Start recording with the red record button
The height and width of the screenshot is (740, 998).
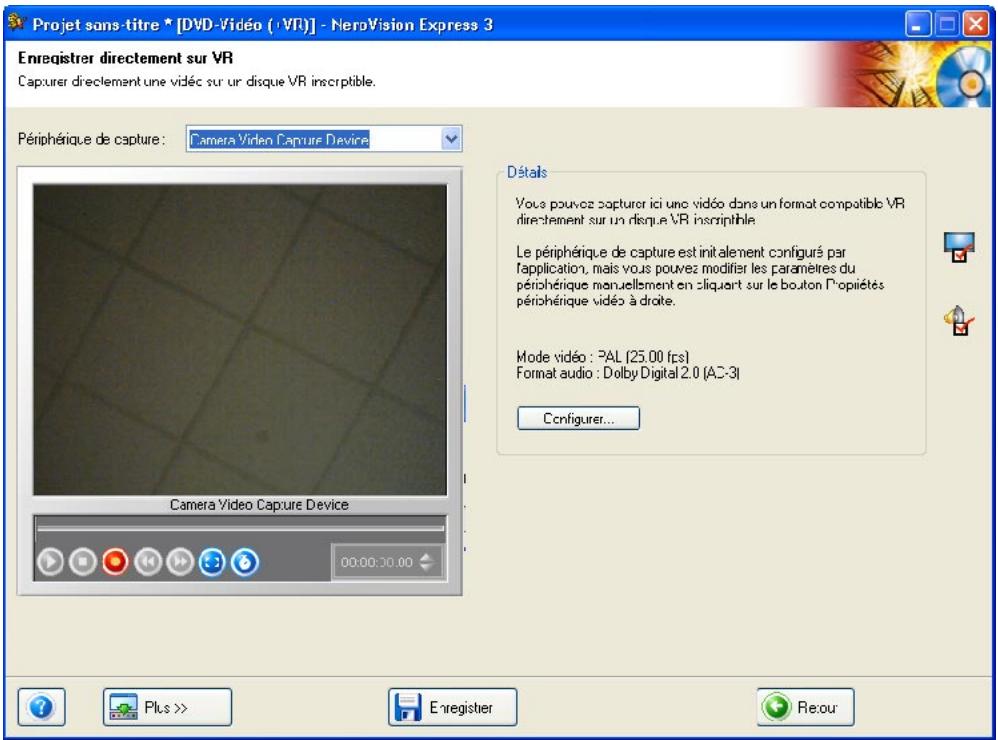tap(115, 562)
